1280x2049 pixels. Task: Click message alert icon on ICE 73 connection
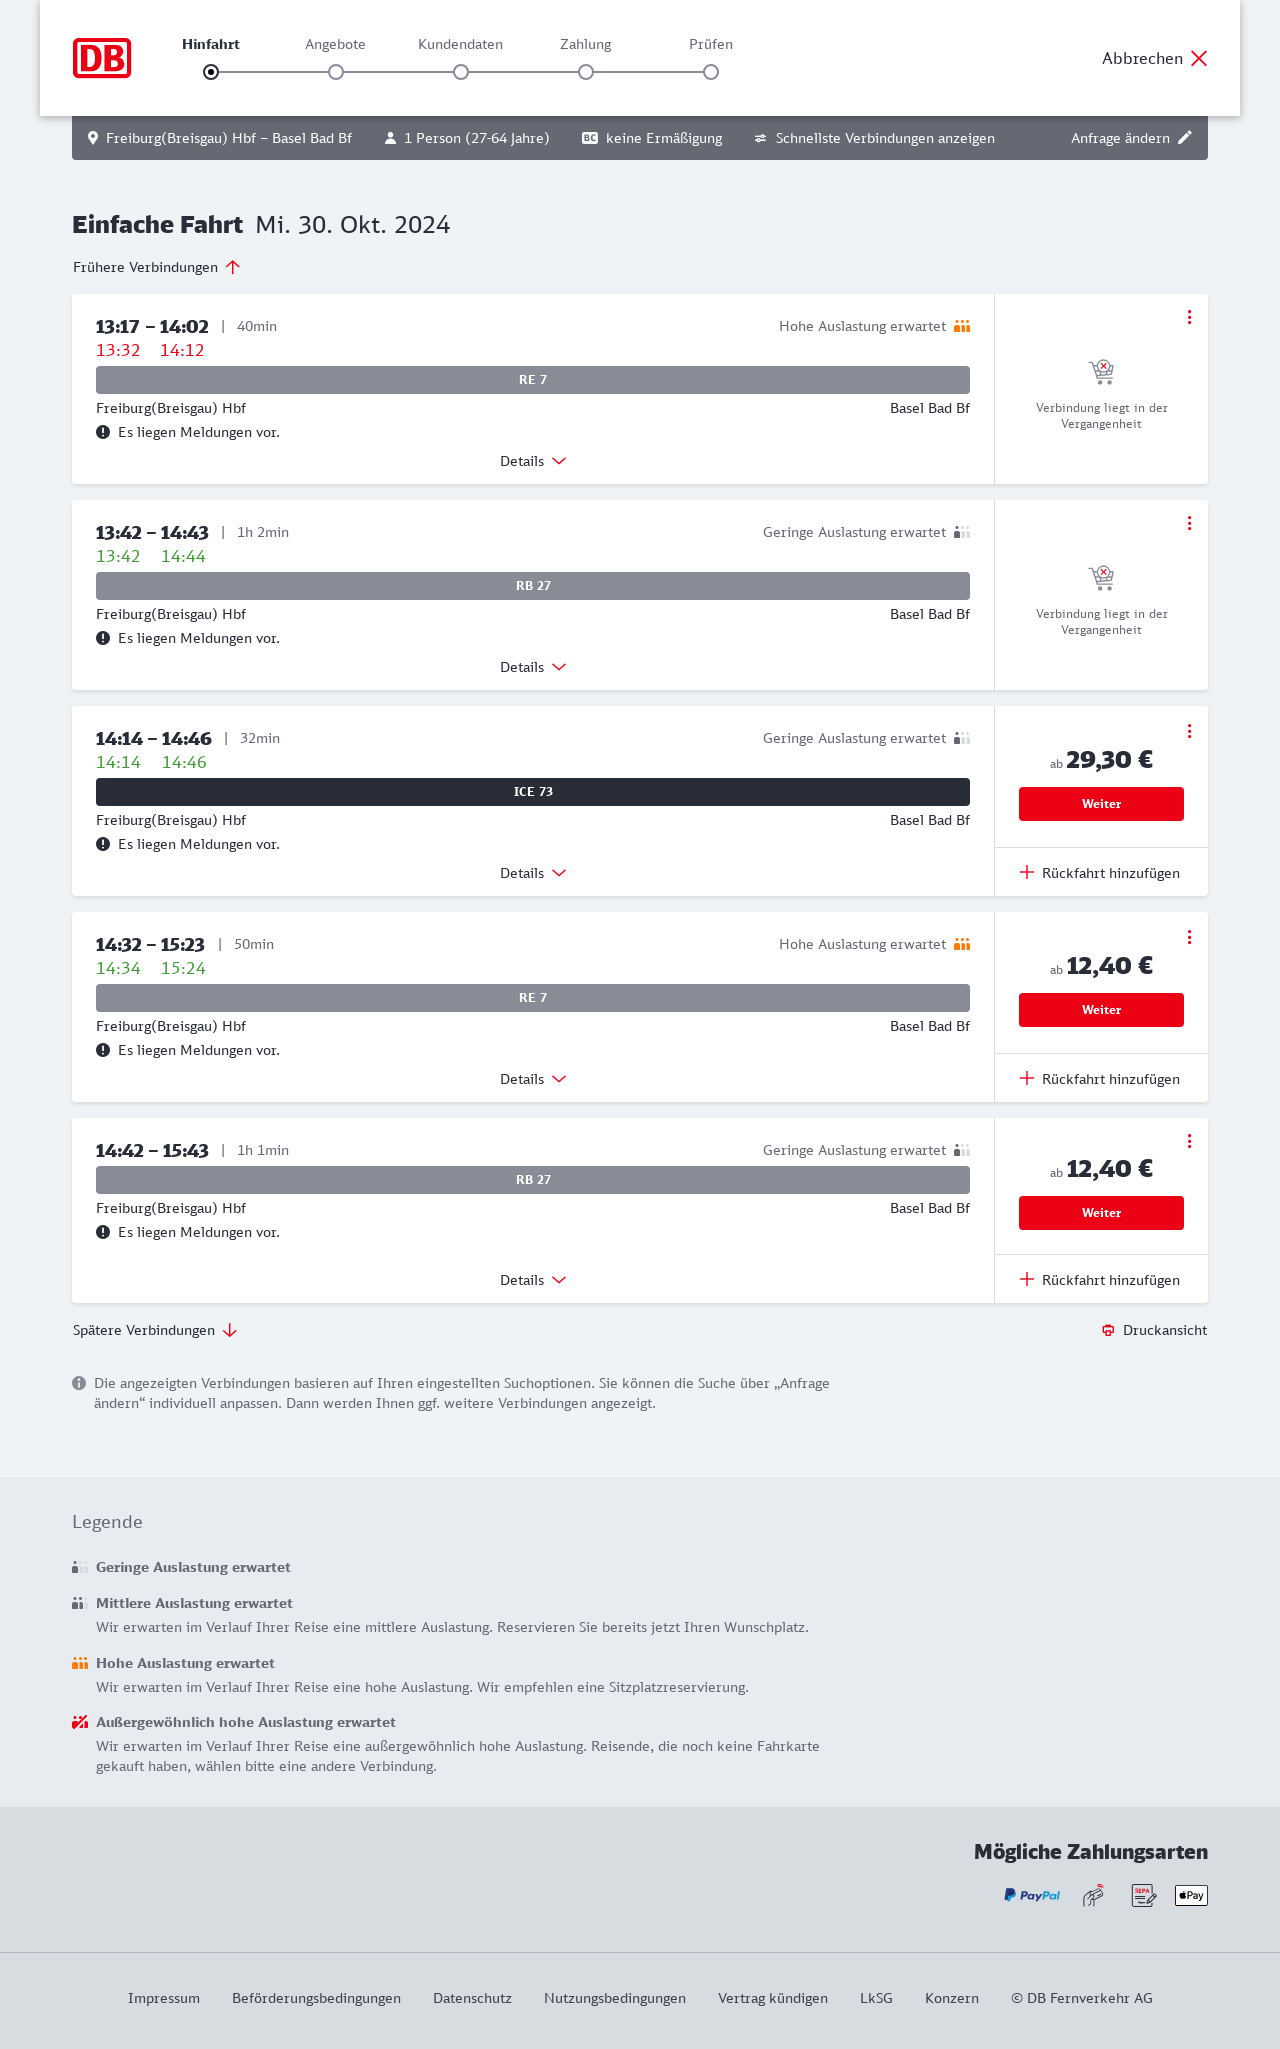tap(103, 844)
